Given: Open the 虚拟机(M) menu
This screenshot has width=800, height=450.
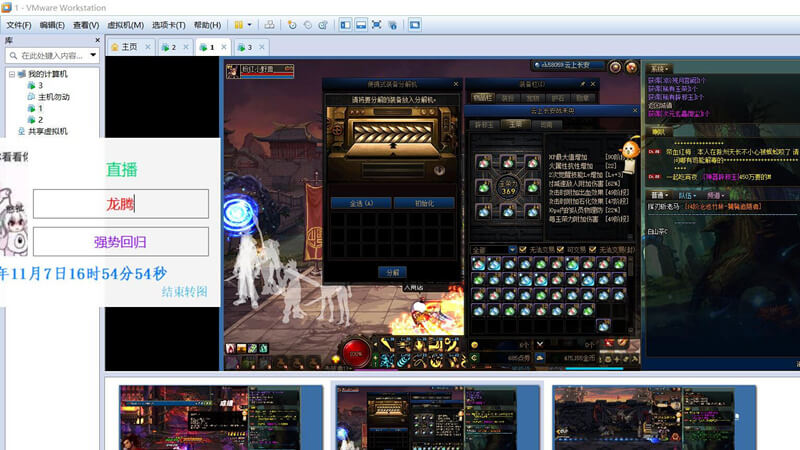Looking at the screenshot, I should tap(126, 25).
